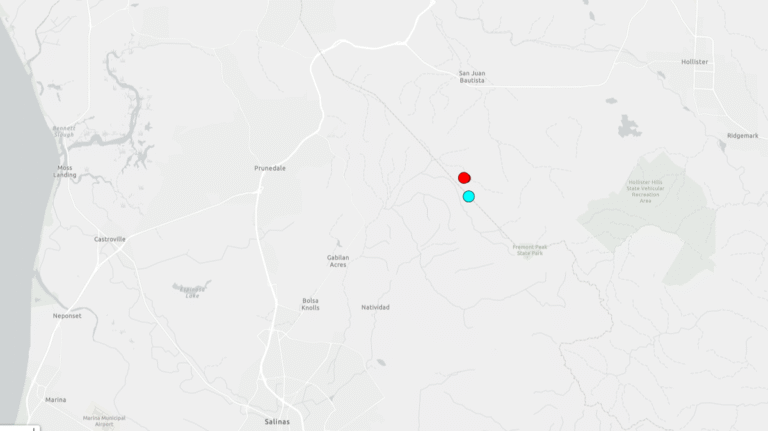Screen dimensions: 768x431
Task: Click the large lake west of Ridgemark
Action: point(629,126)
